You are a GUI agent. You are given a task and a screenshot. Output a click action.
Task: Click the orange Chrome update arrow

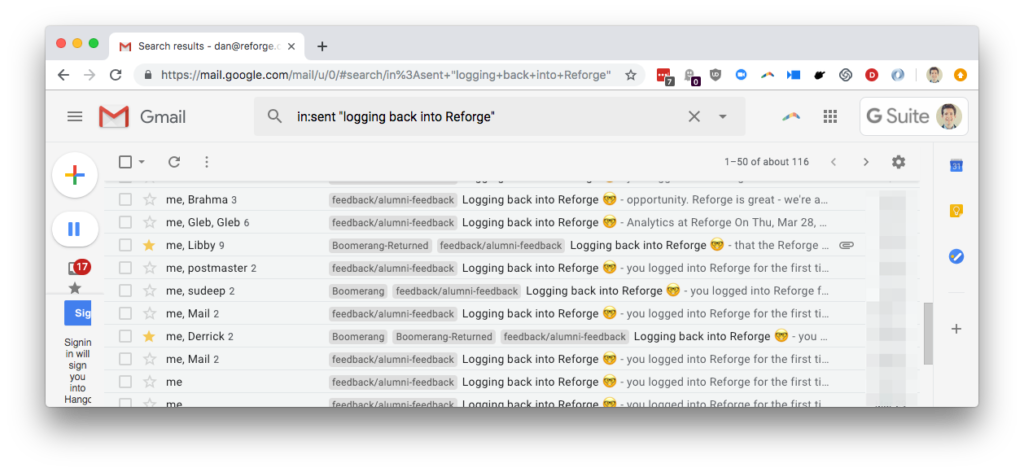(961, 75)
